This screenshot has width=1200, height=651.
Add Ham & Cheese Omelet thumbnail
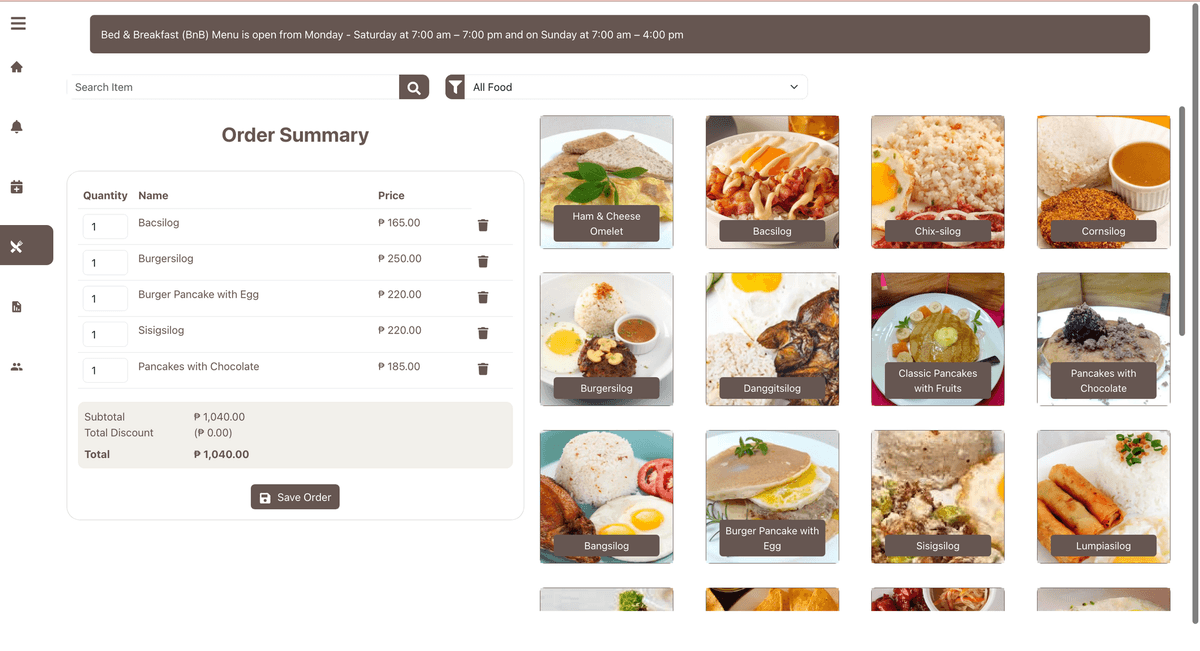(x=607, y=182)
